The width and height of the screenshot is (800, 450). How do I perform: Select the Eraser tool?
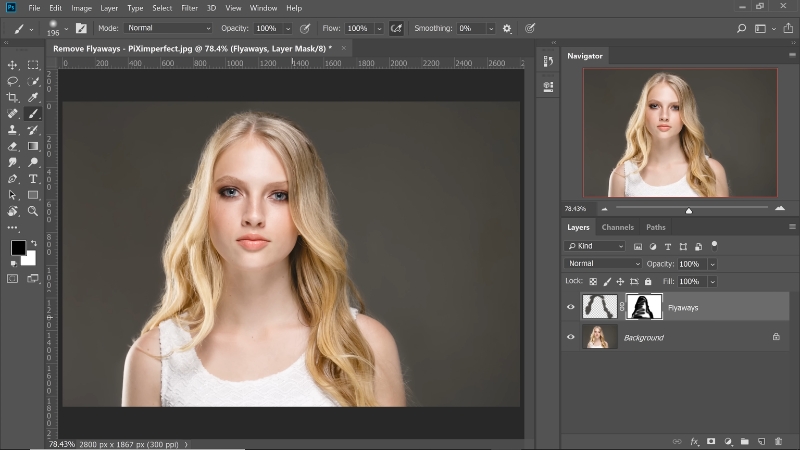[x=12, y=146]
